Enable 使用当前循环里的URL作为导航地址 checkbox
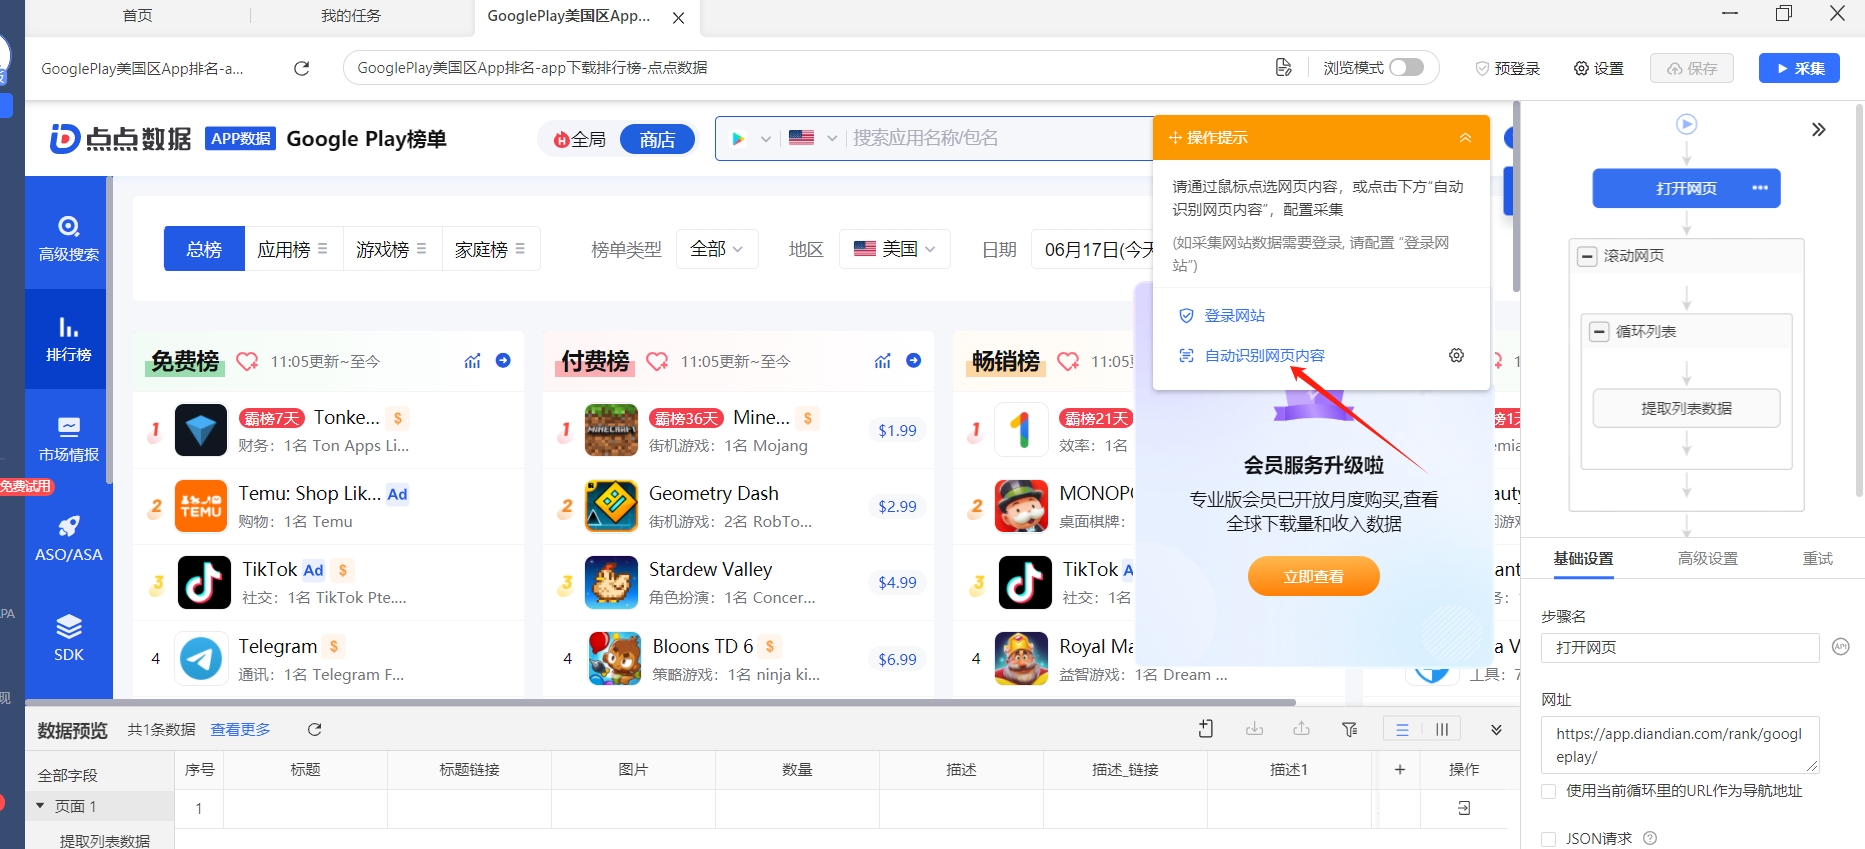This screenshot has width=1865, height=849. (1549, 791)
